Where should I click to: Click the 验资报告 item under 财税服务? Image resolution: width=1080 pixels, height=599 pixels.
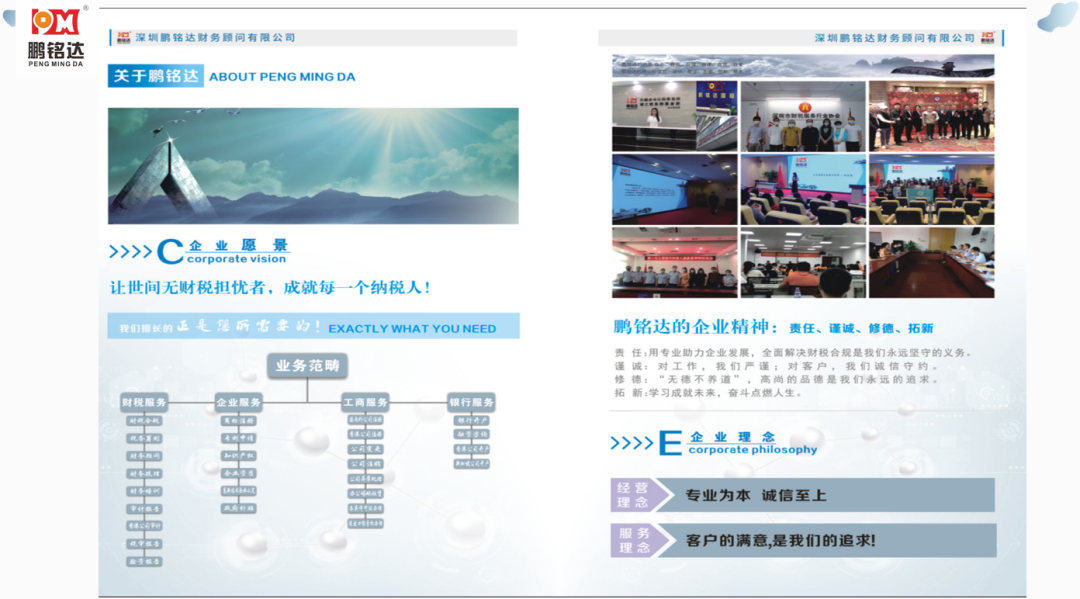(x=144, y=562)
